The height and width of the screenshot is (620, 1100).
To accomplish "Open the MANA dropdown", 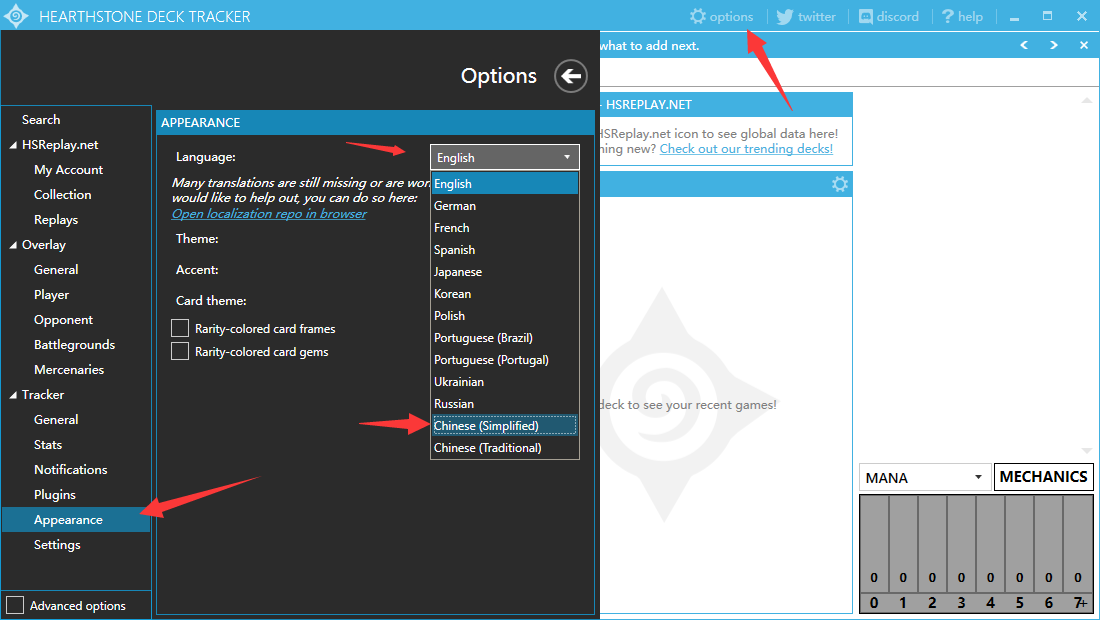I will (924, 478).
